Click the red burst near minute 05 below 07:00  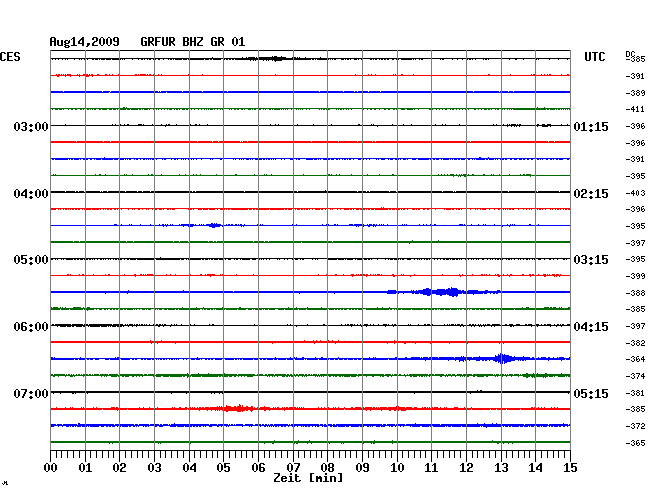click(238, 409)
